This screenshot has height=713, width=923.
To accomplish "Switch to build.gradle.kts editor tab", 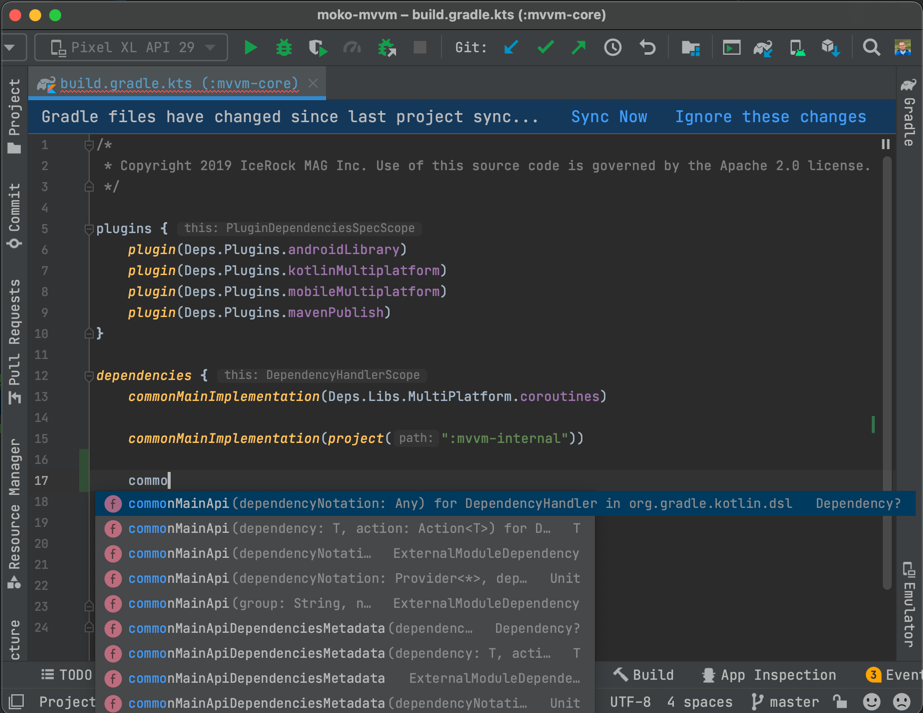I will pyautogui.click(x=178, y=83).
